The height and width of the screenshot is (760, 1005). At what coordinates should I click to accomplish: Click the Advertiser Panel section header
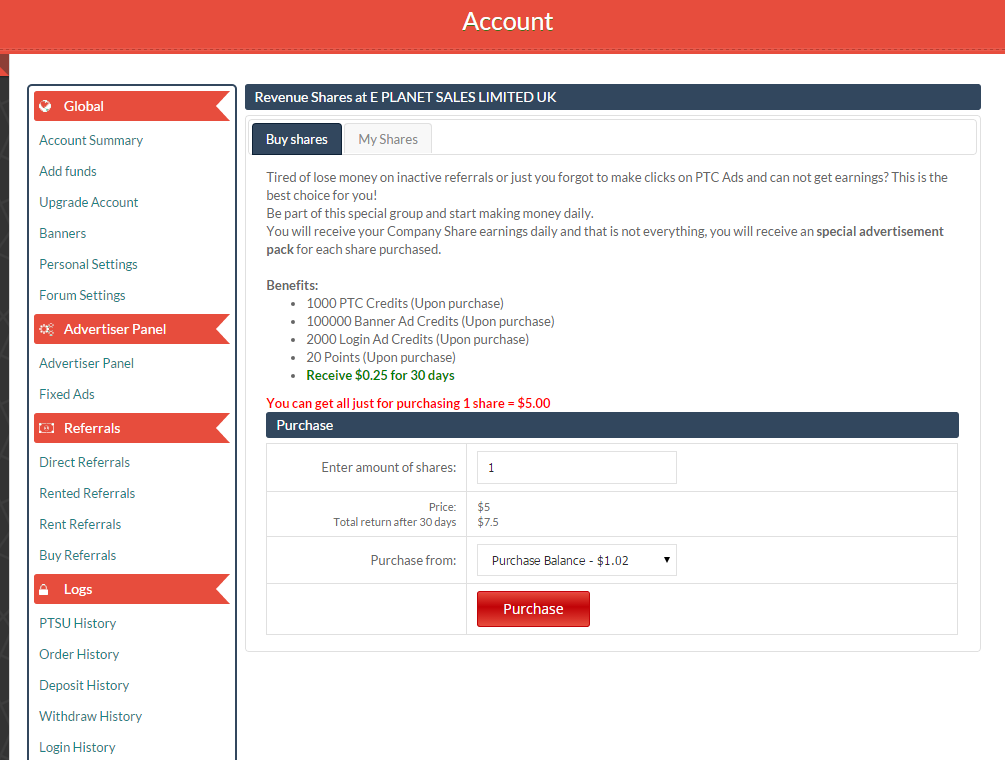[131, 329]
